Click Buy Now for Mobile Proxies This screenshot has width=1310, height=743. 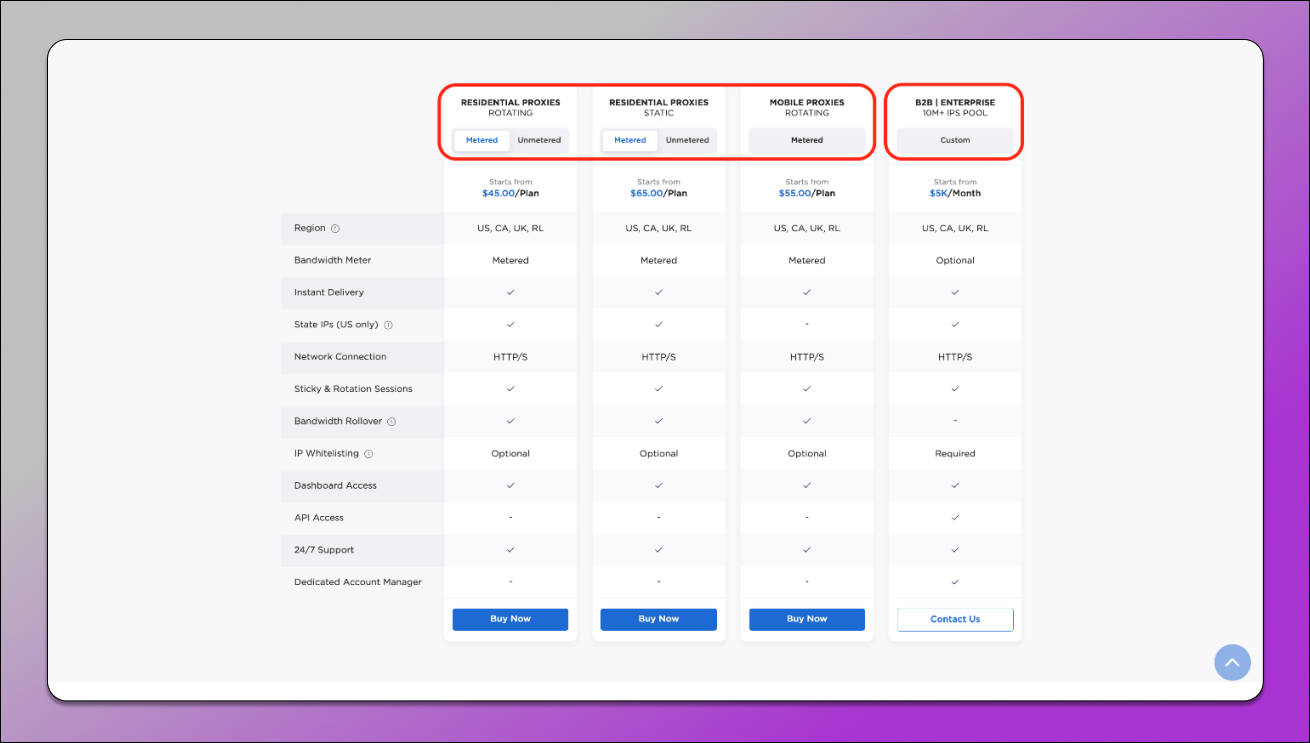[807, 619]
